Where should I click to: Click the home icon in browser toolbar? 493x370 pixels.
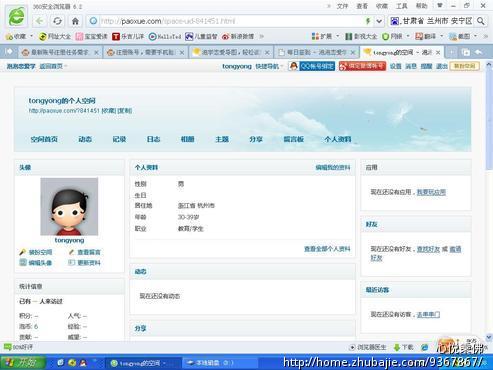[75, 21]
